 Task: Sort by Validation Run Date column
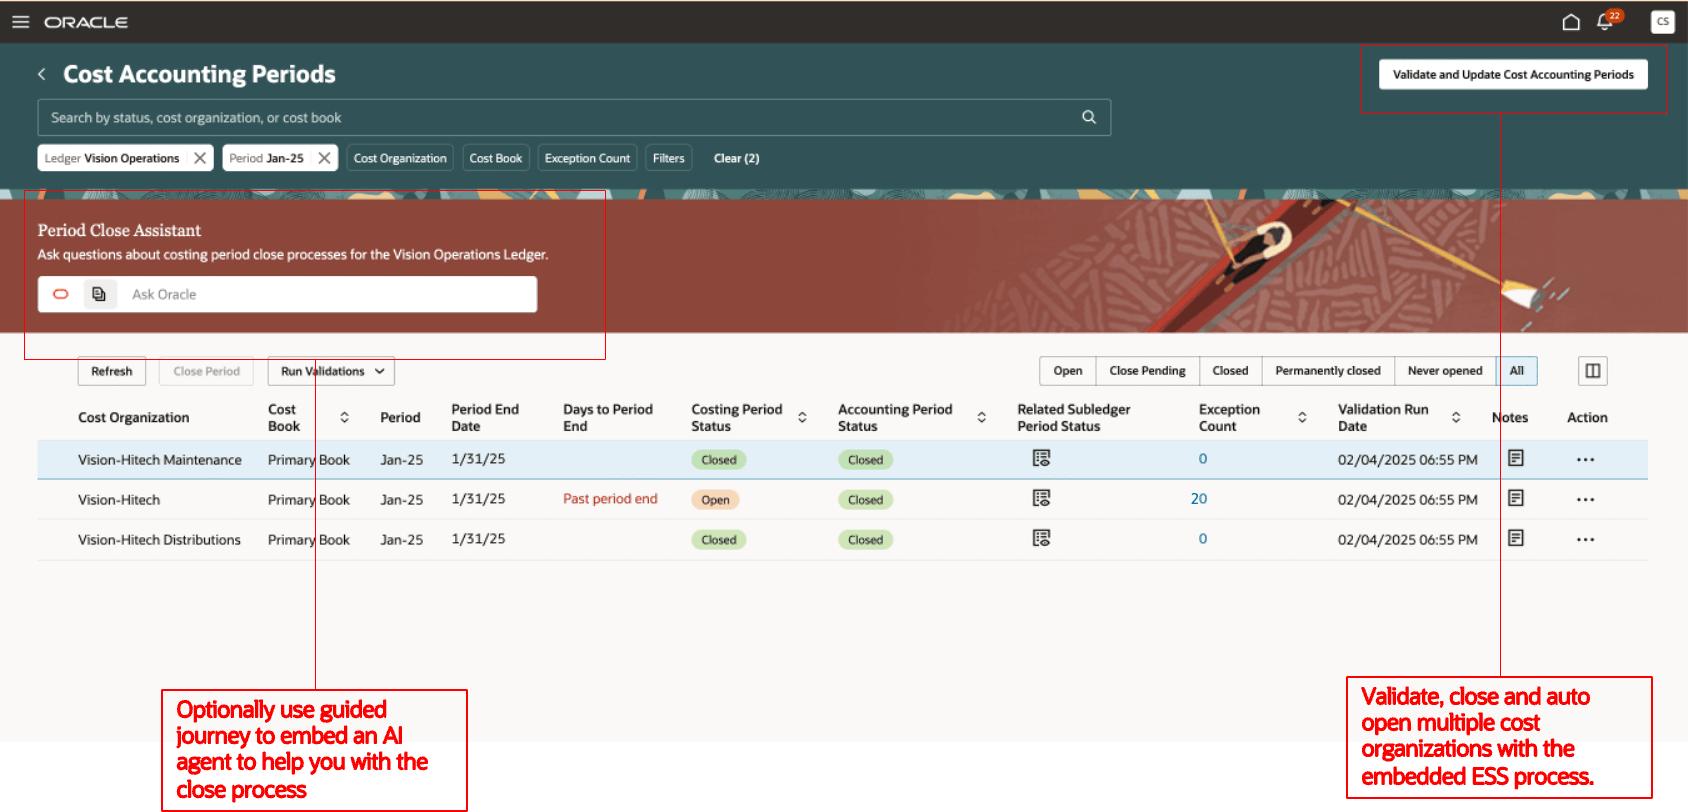tap(1456, 418)
